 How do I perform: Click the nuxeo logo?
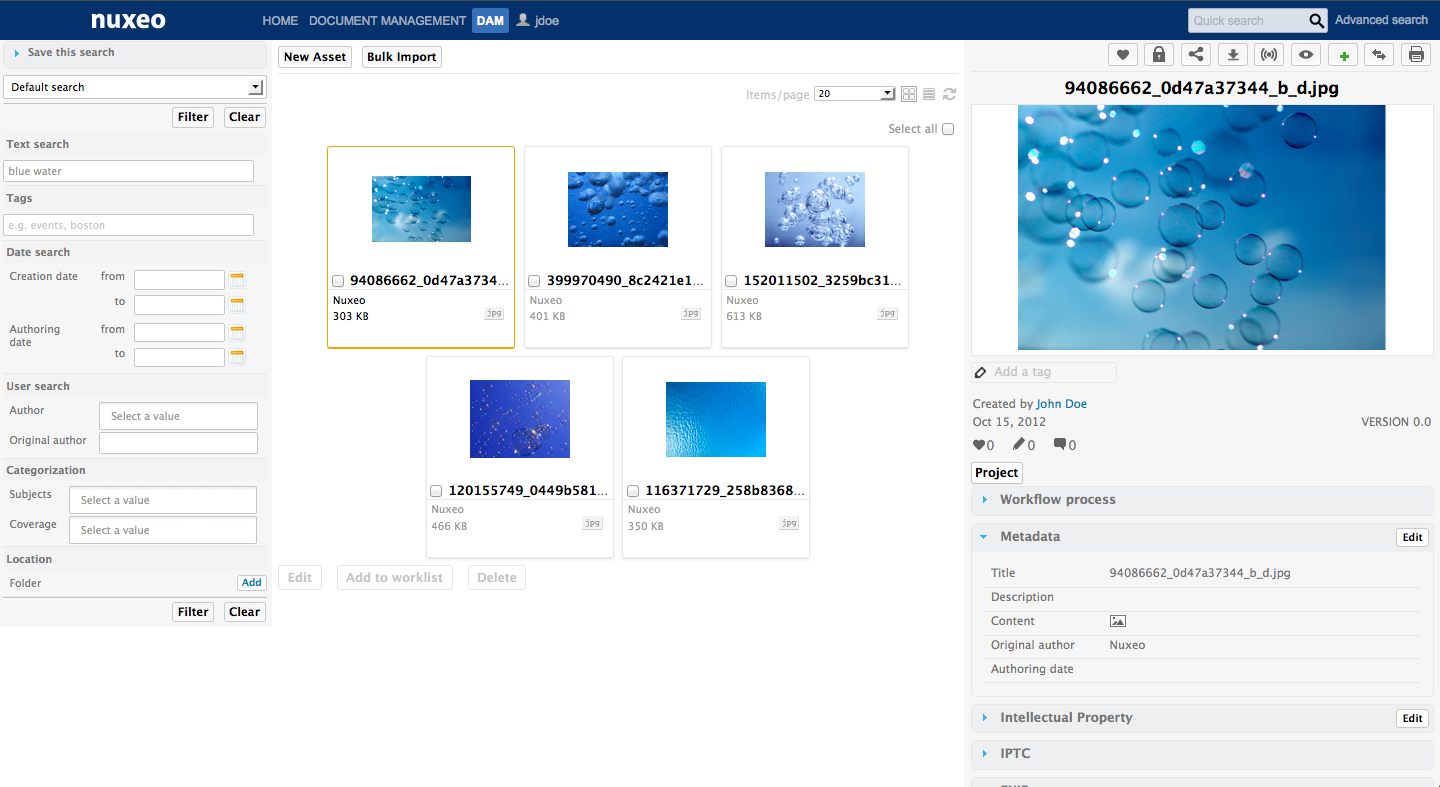pos(128,20)
